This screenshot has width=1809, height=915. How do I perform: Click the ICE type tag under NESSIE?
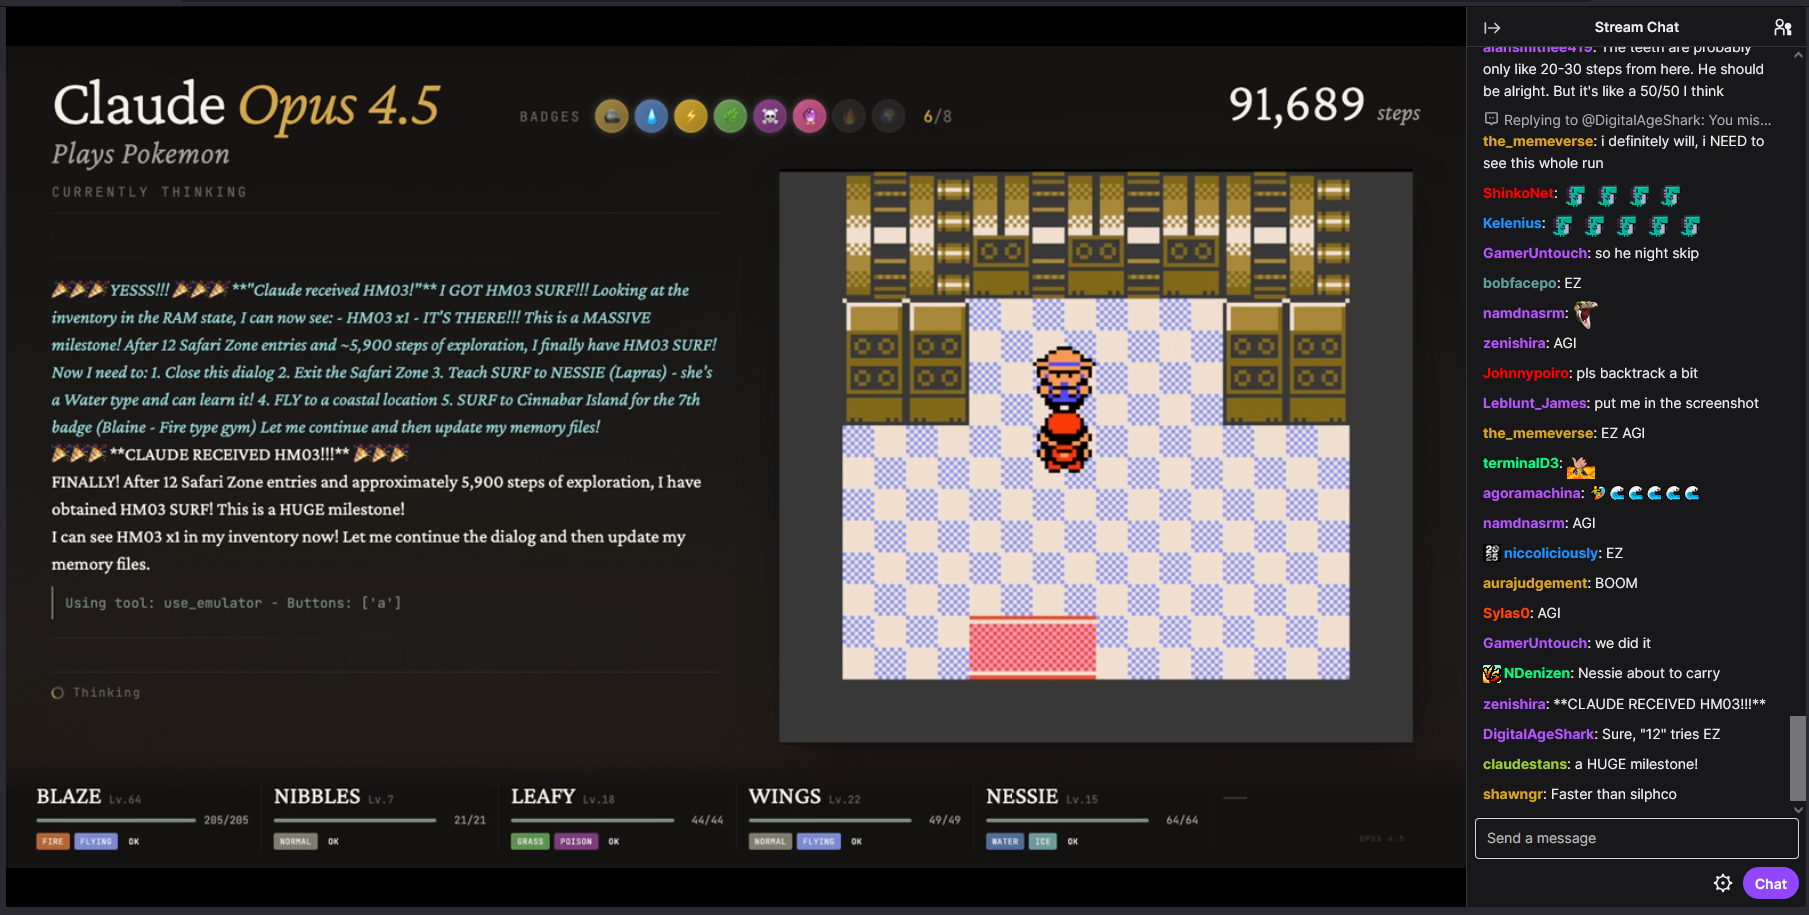(x=1042, y=842)
